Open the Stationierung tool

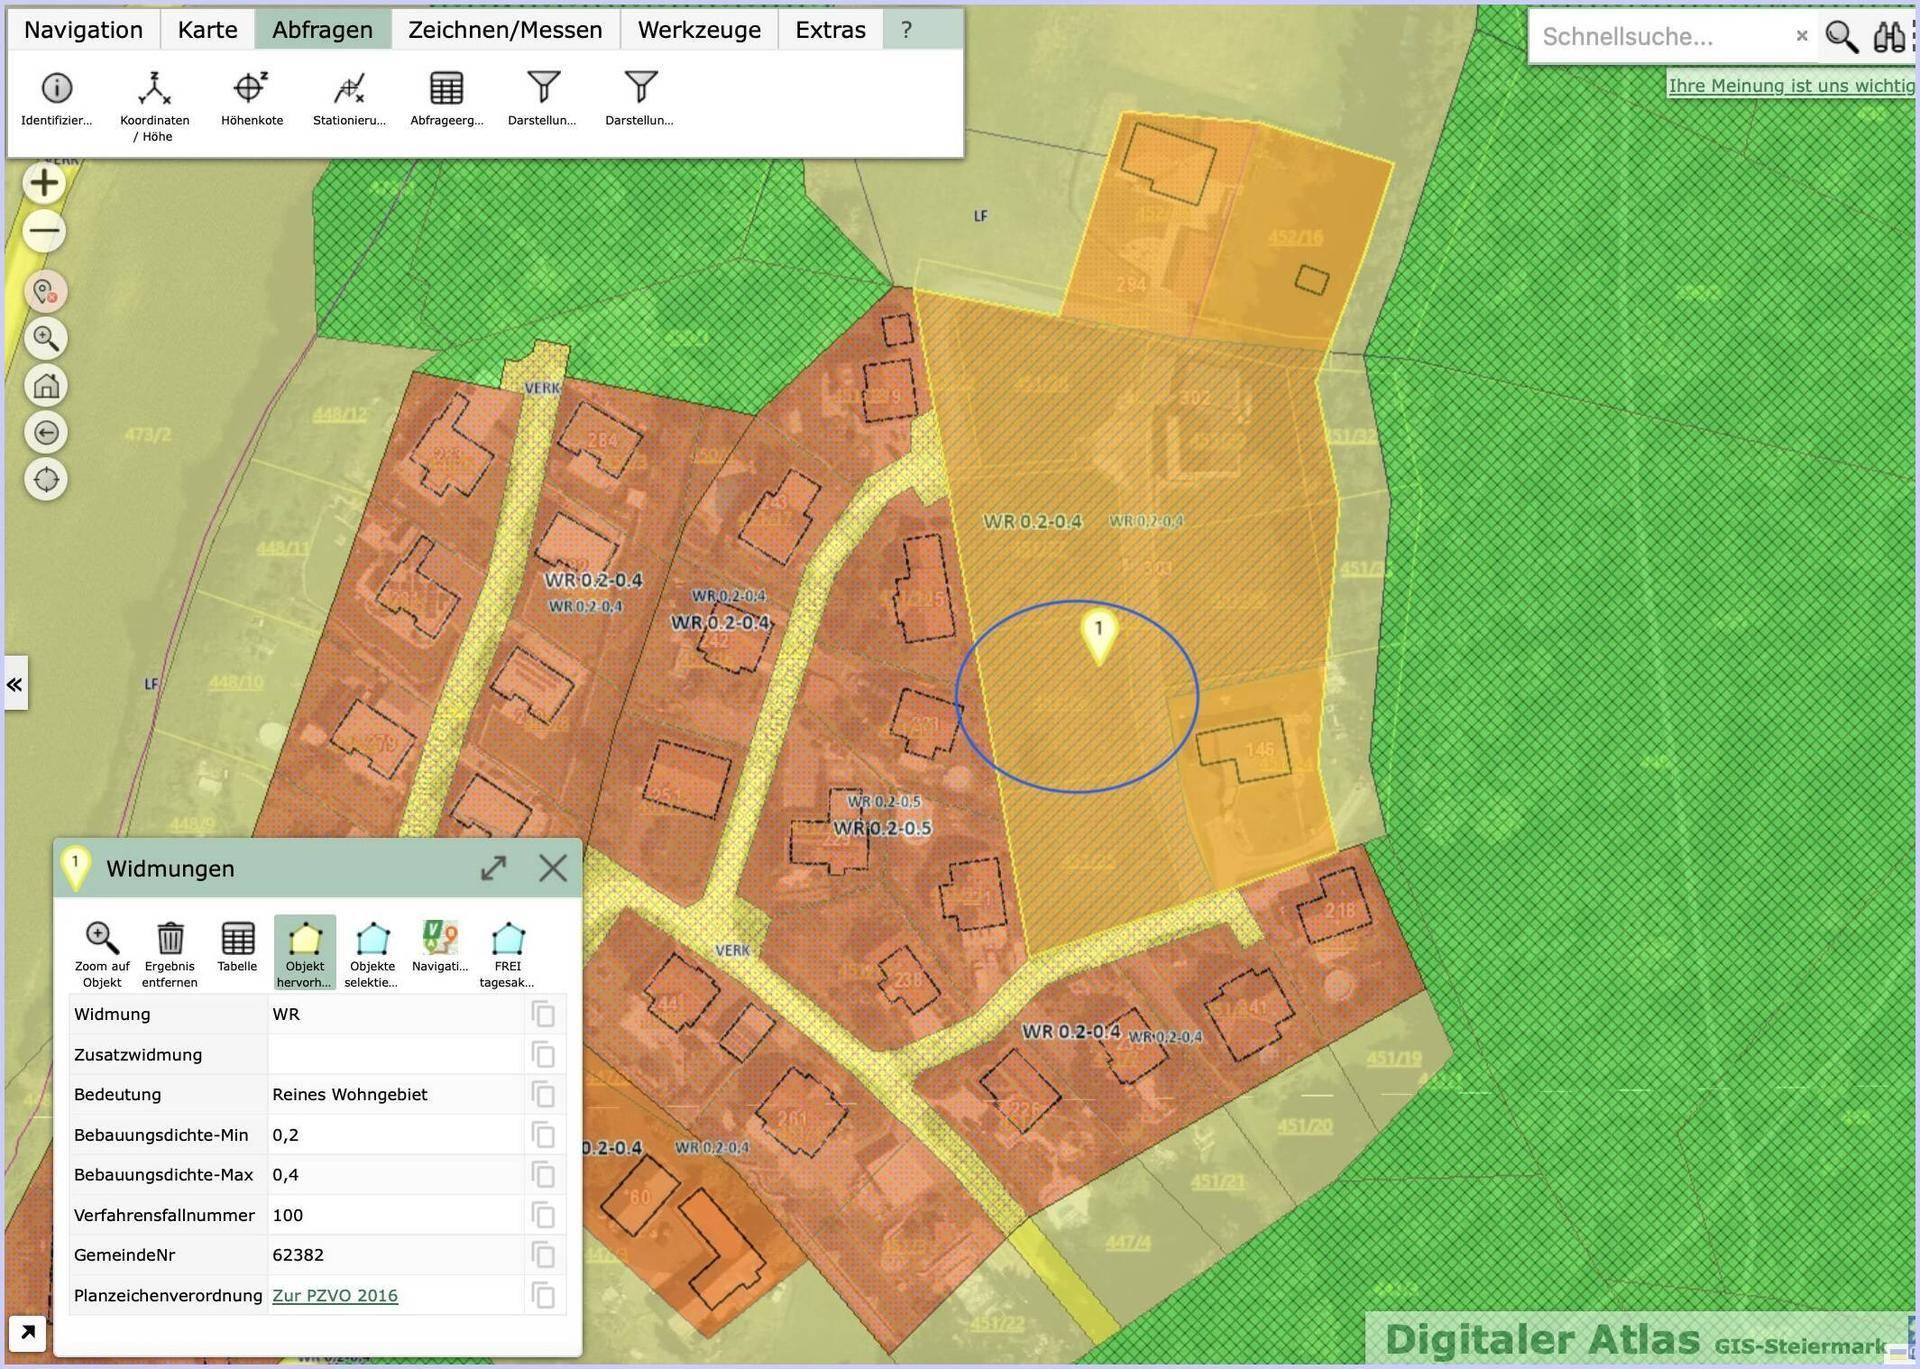(349, 89)
